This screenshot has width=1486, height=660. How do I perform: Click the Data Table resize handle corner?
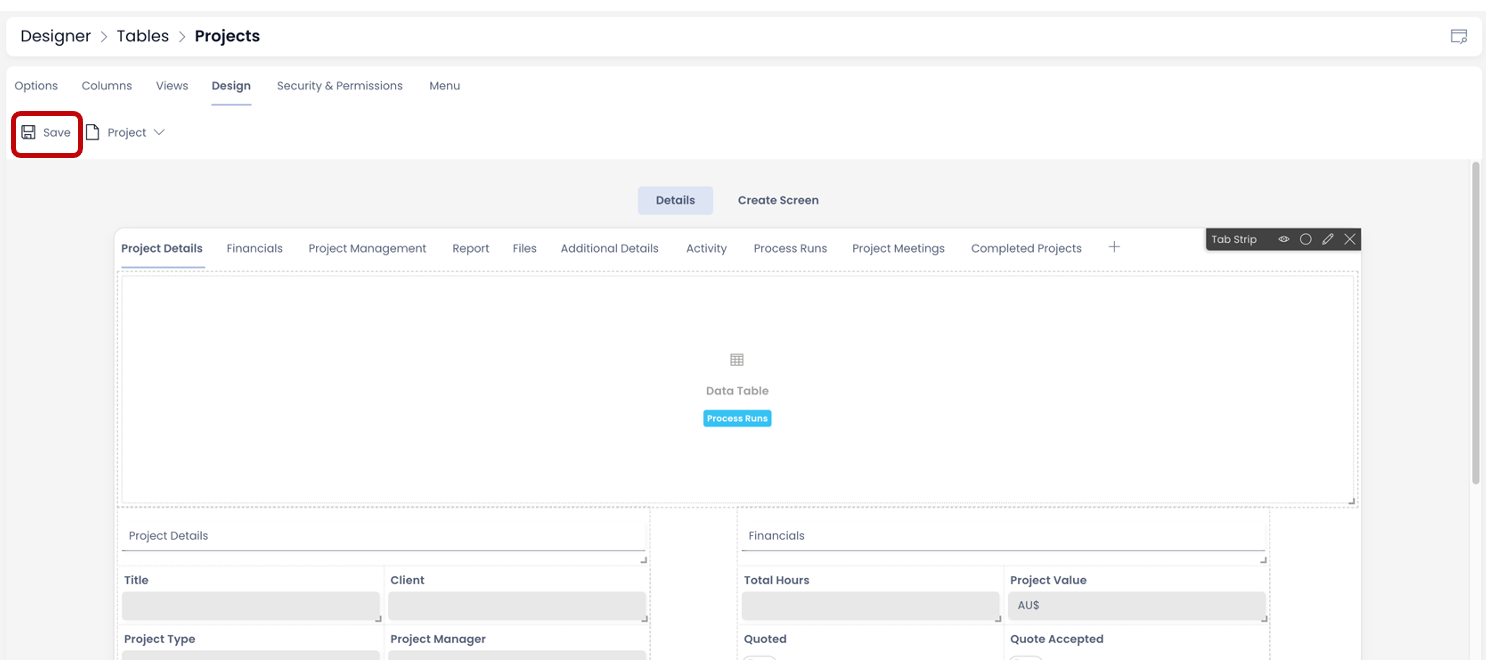point(1352,501)
